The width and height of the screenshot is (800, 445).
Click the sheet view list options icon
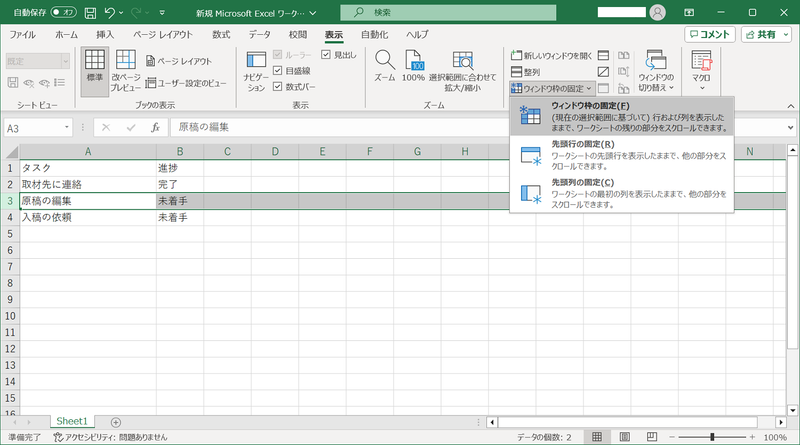pos(60,83)
